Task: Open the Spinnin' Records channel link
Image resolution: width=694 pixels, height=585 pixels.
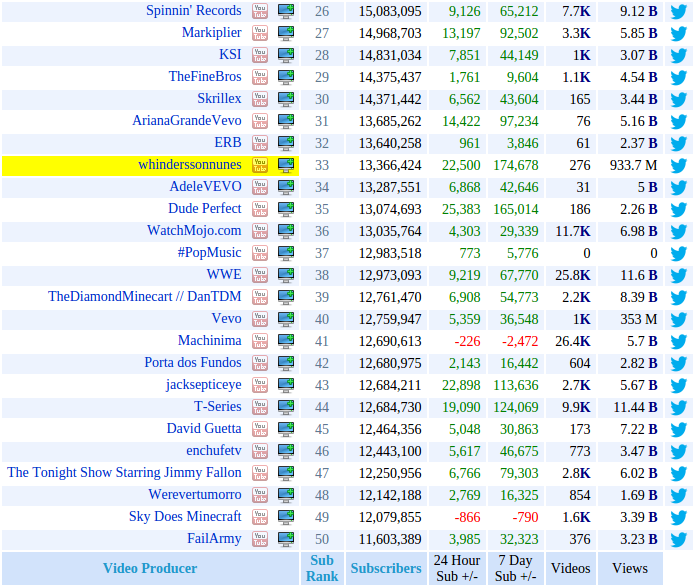Action: (x=194, y=11)
